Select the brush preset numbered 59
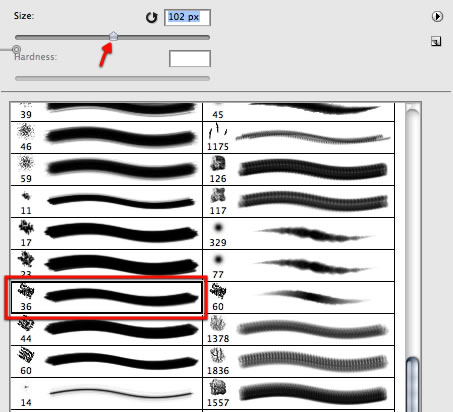Screen dimensions: 453x412 pos(106,170)
